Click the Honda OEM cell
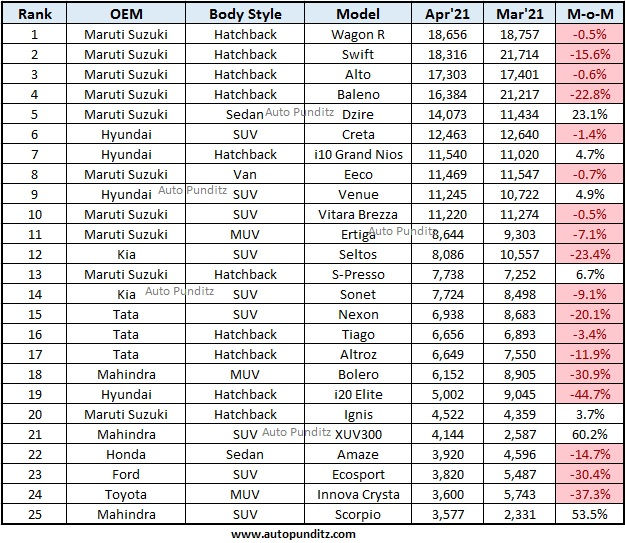Viewport: 625px width, 543px height. tap(126, 454)
